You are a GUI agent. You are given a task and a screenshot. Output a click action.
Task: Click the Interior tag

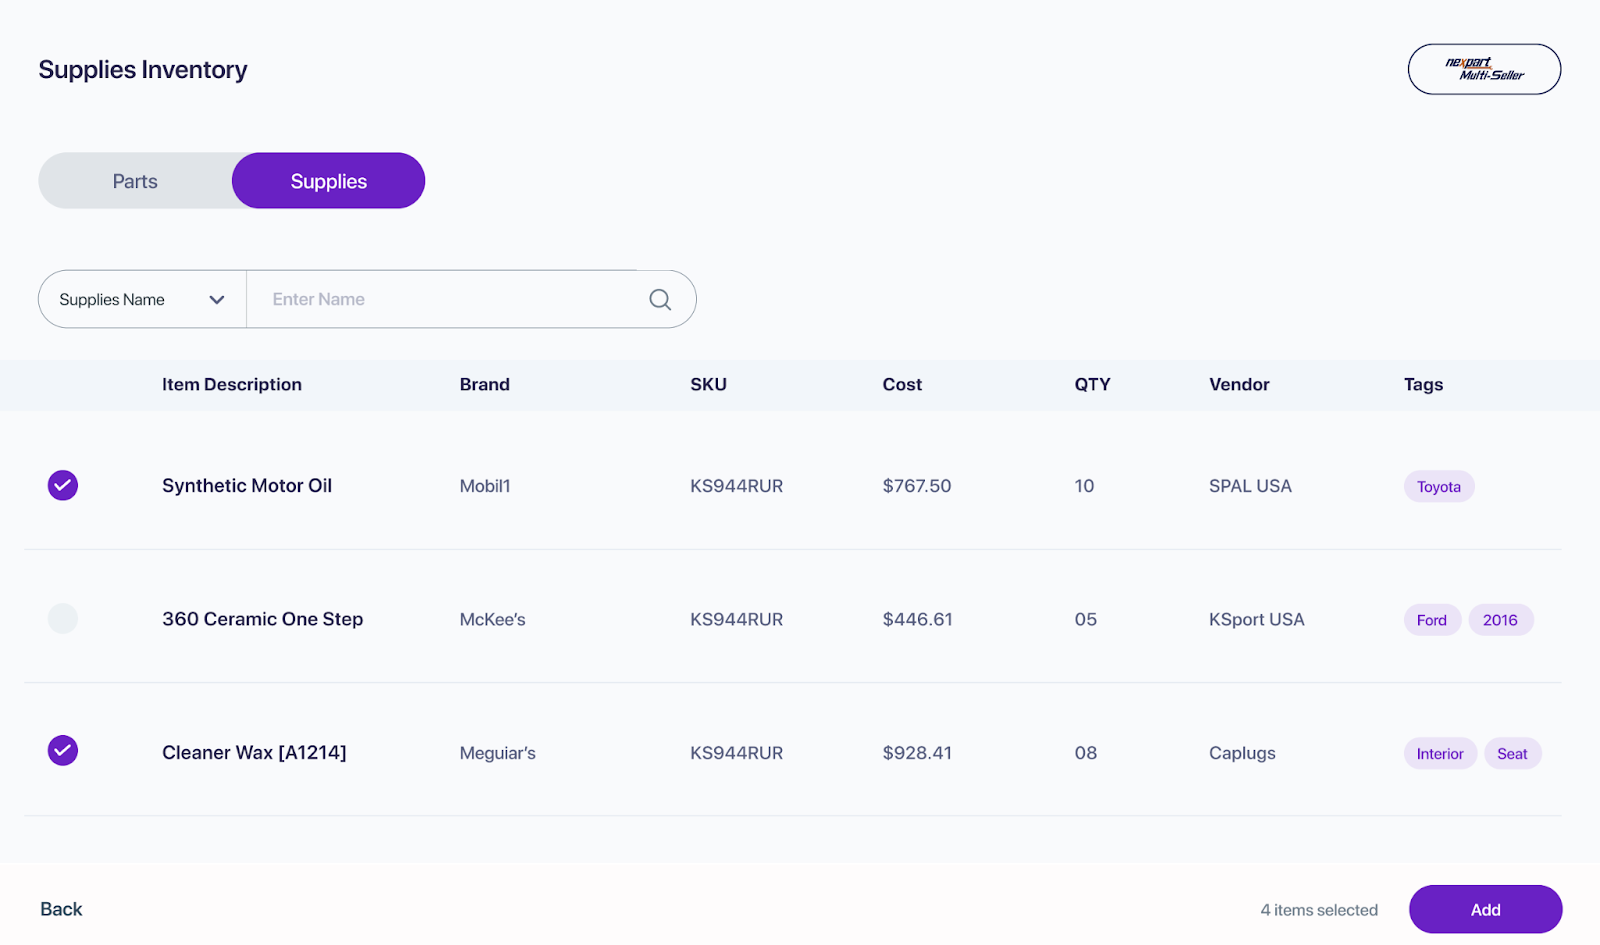click(x=1440, y=754)
